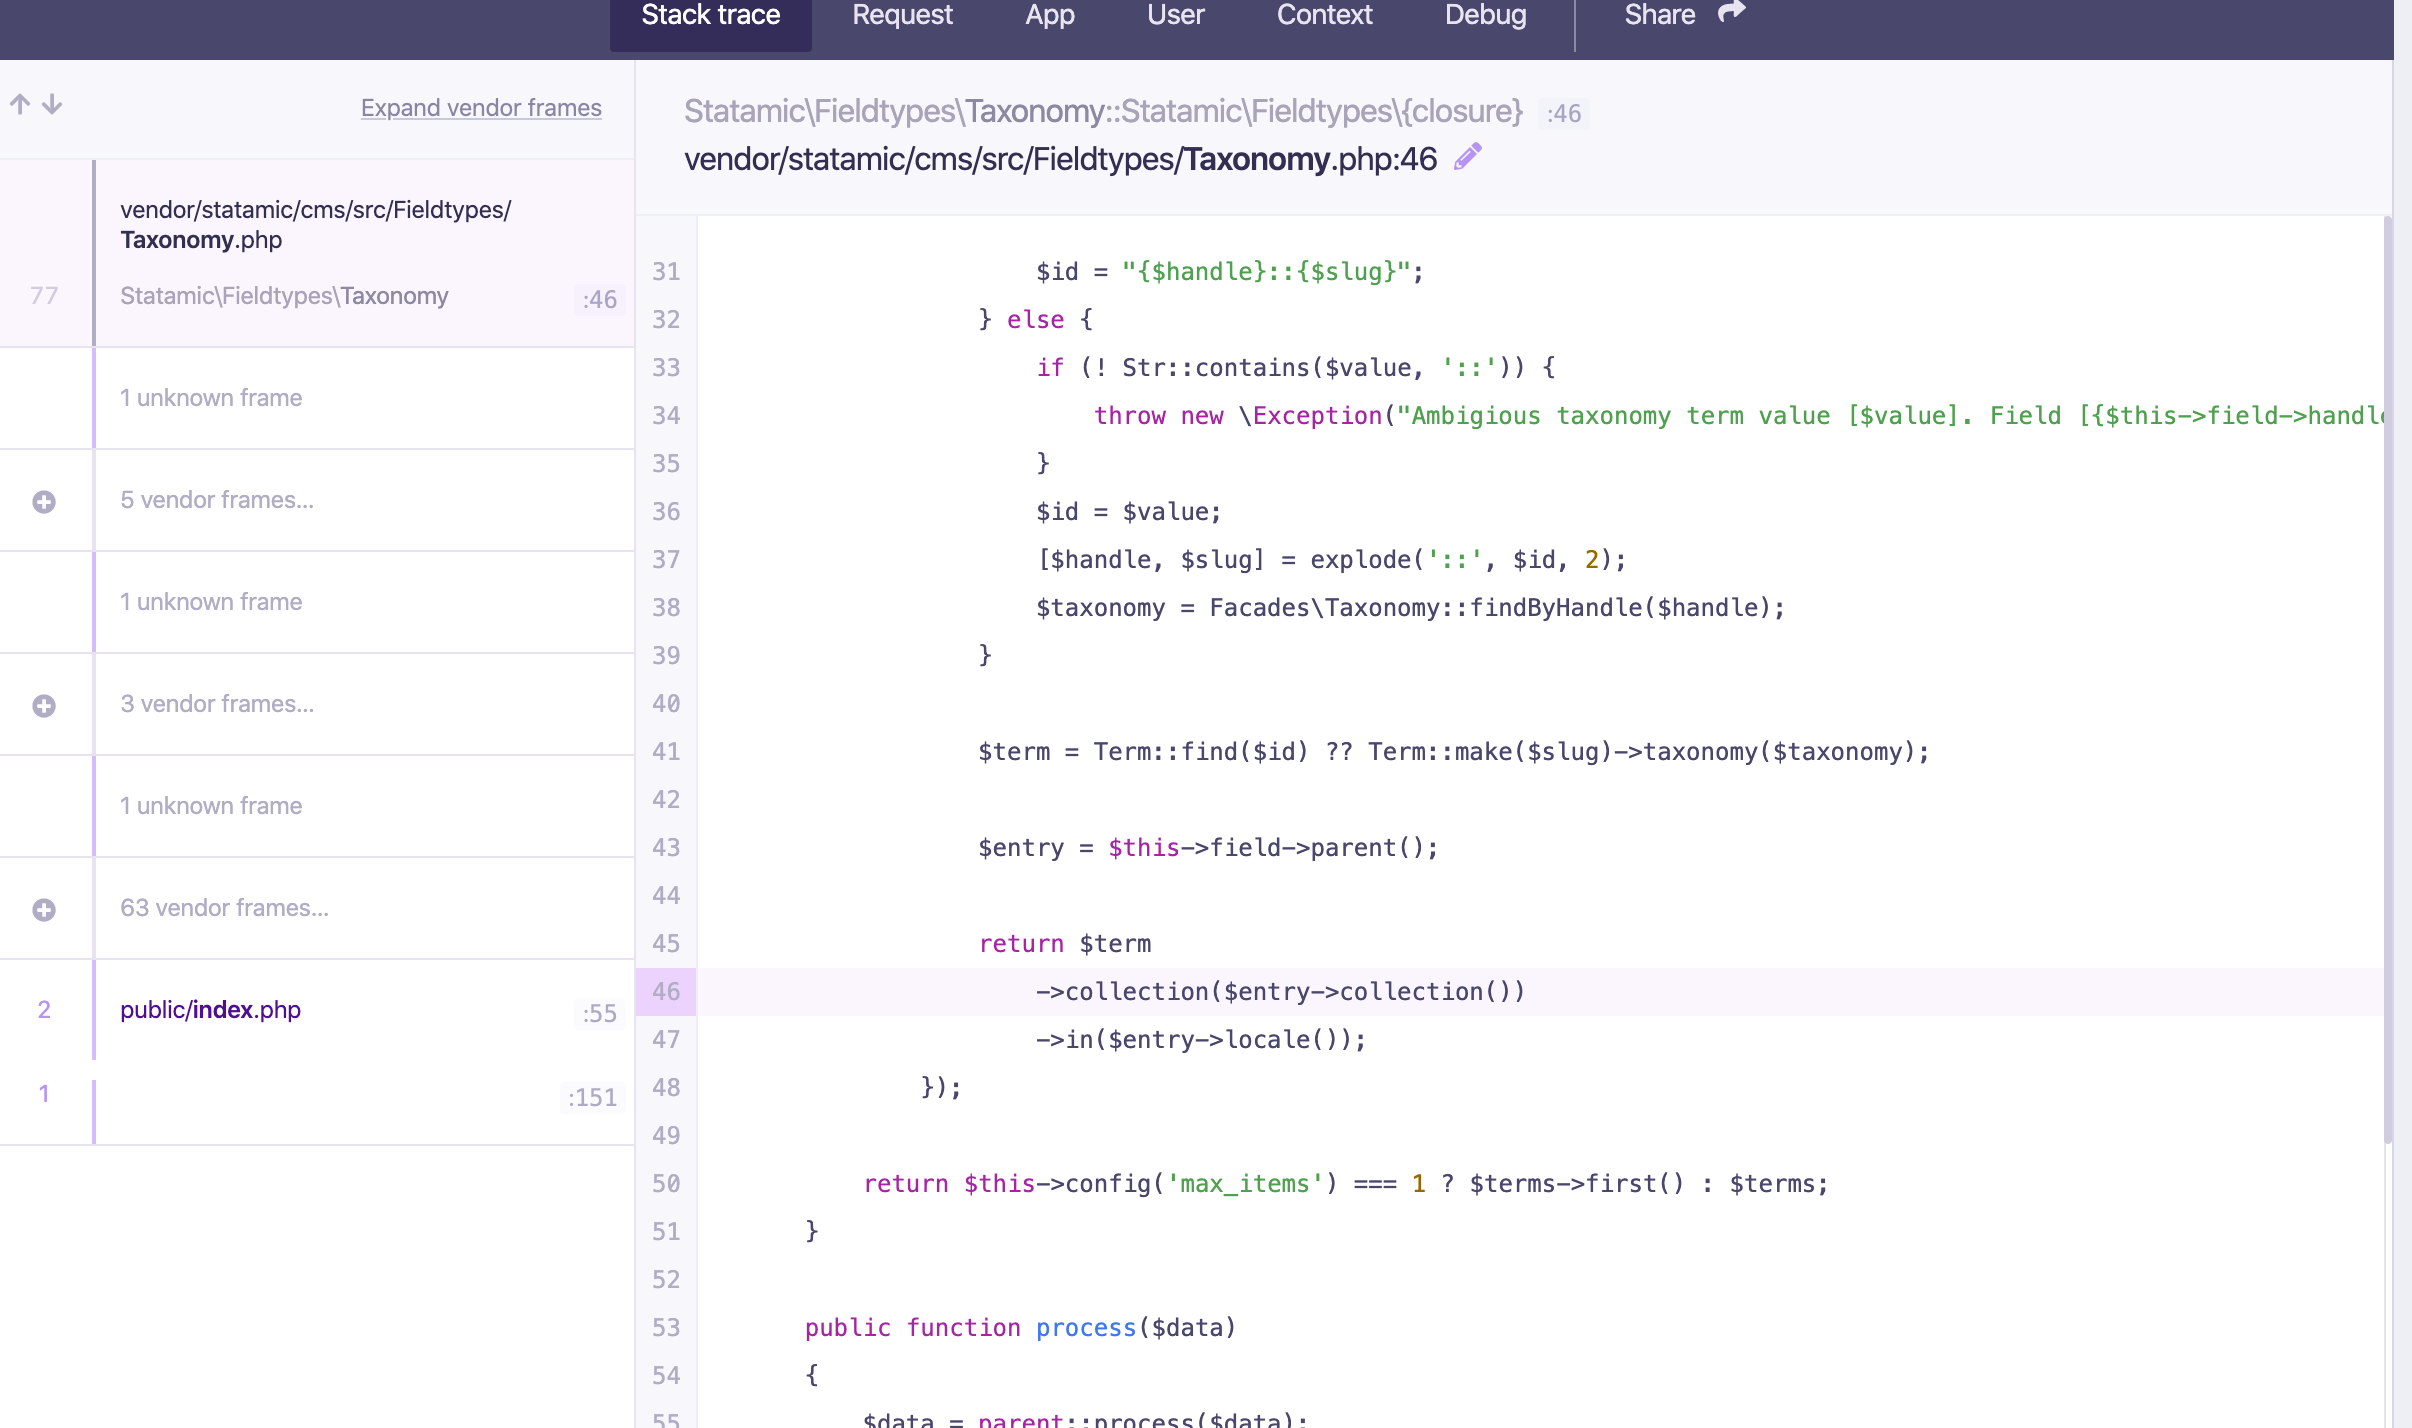
Task: Expand the 3 vendor frames group
Action: pos(216,704)
